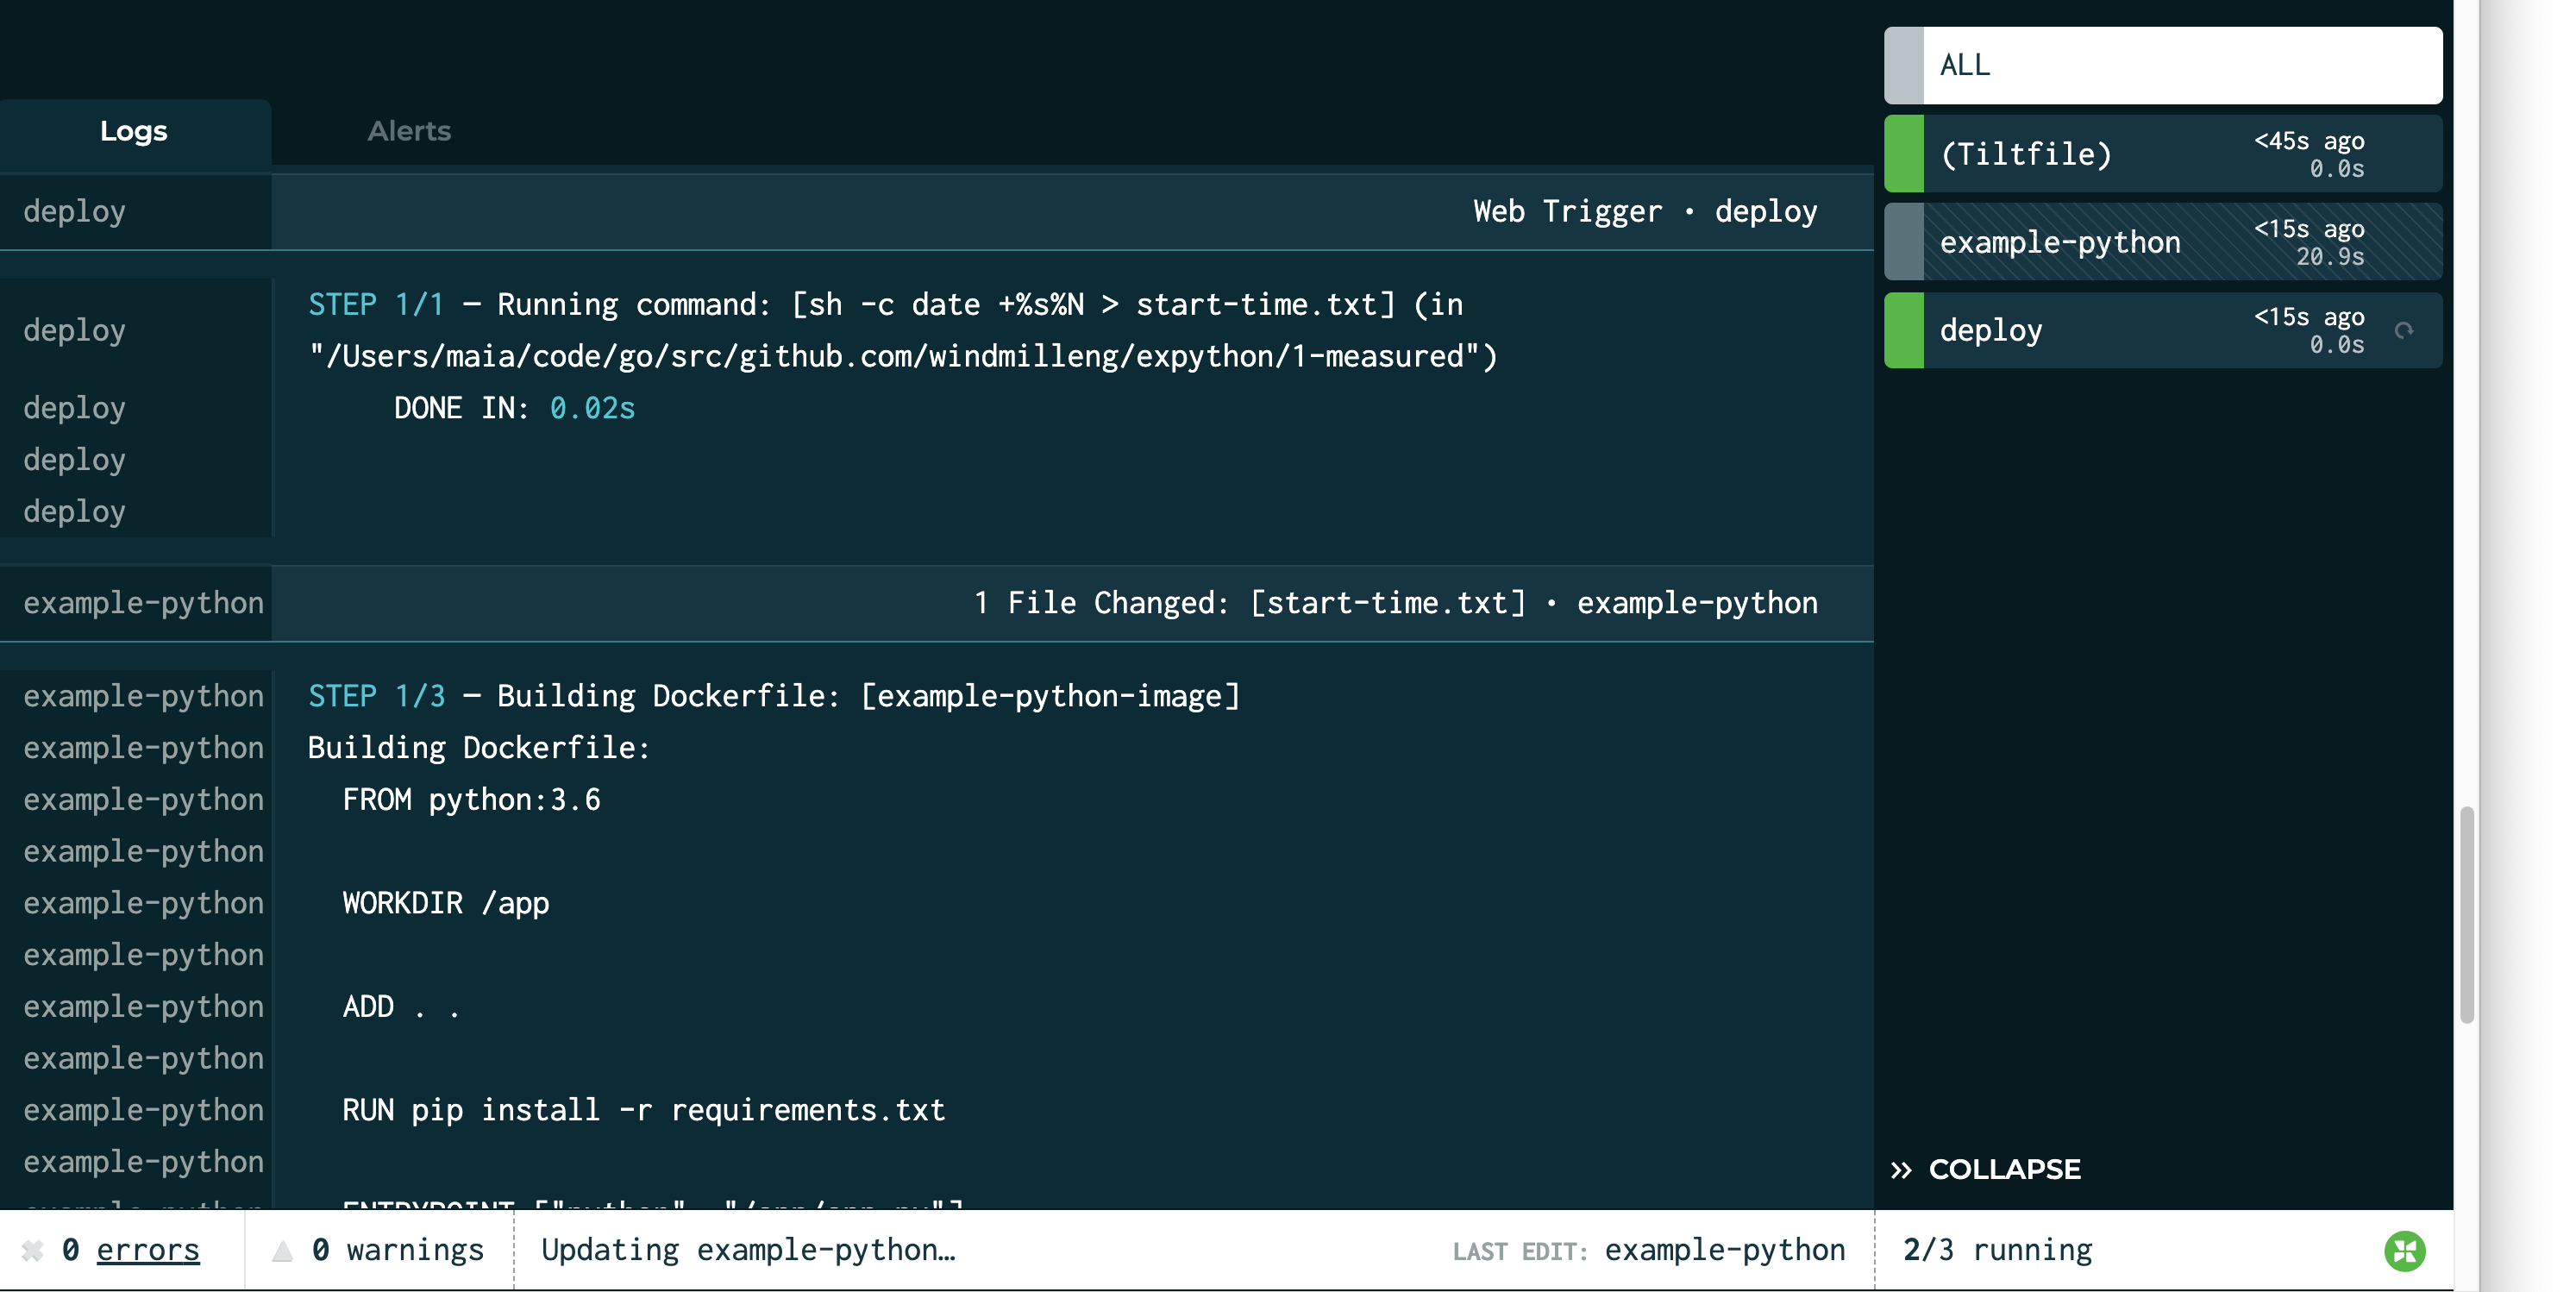Screen dimensions: 2576x1292
Task: Collapse the sidebar with the COLLAPSE button
Action: click(1986, 1169)
